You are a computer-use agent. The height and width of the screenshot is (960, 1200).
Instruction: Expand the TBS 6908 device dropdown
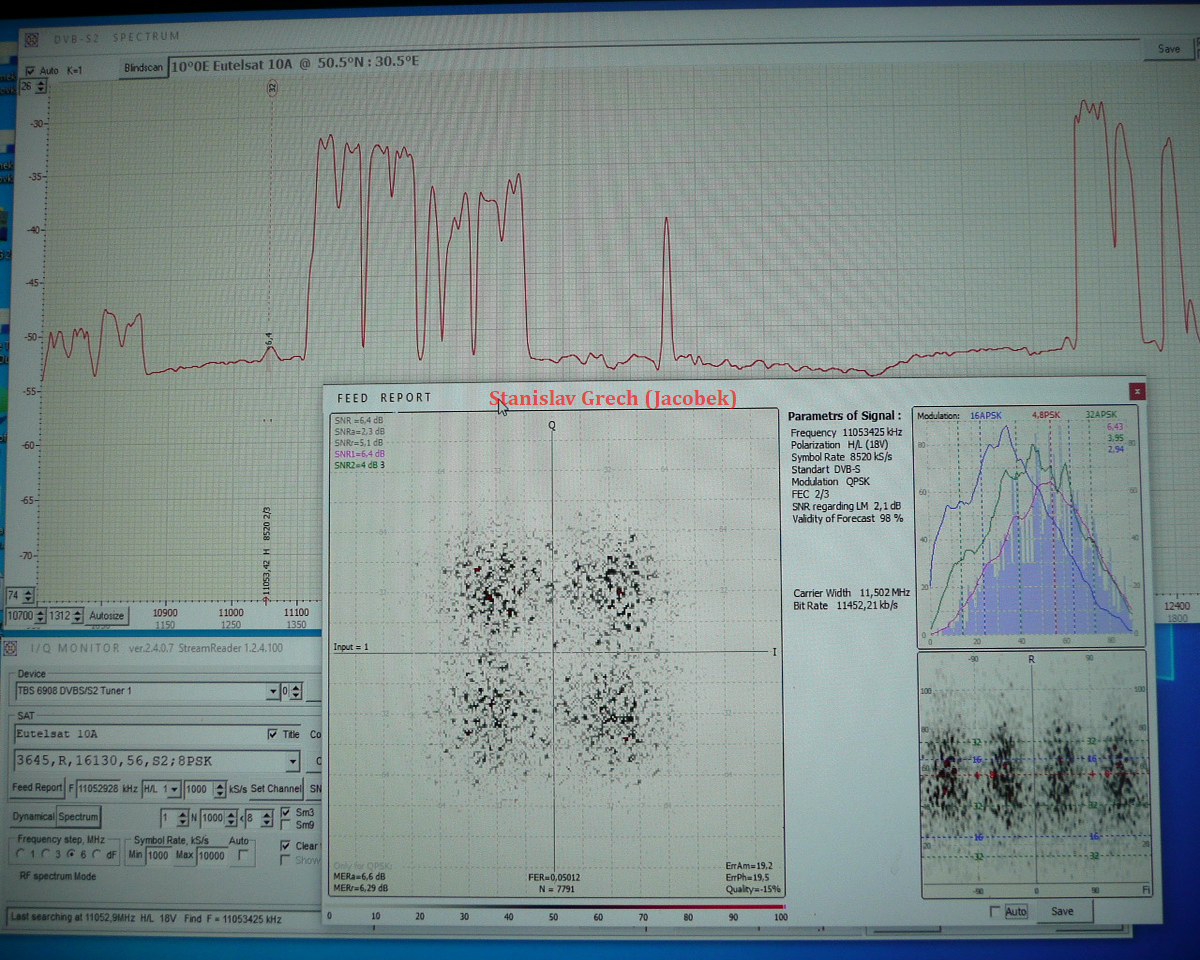click(272, 691)
